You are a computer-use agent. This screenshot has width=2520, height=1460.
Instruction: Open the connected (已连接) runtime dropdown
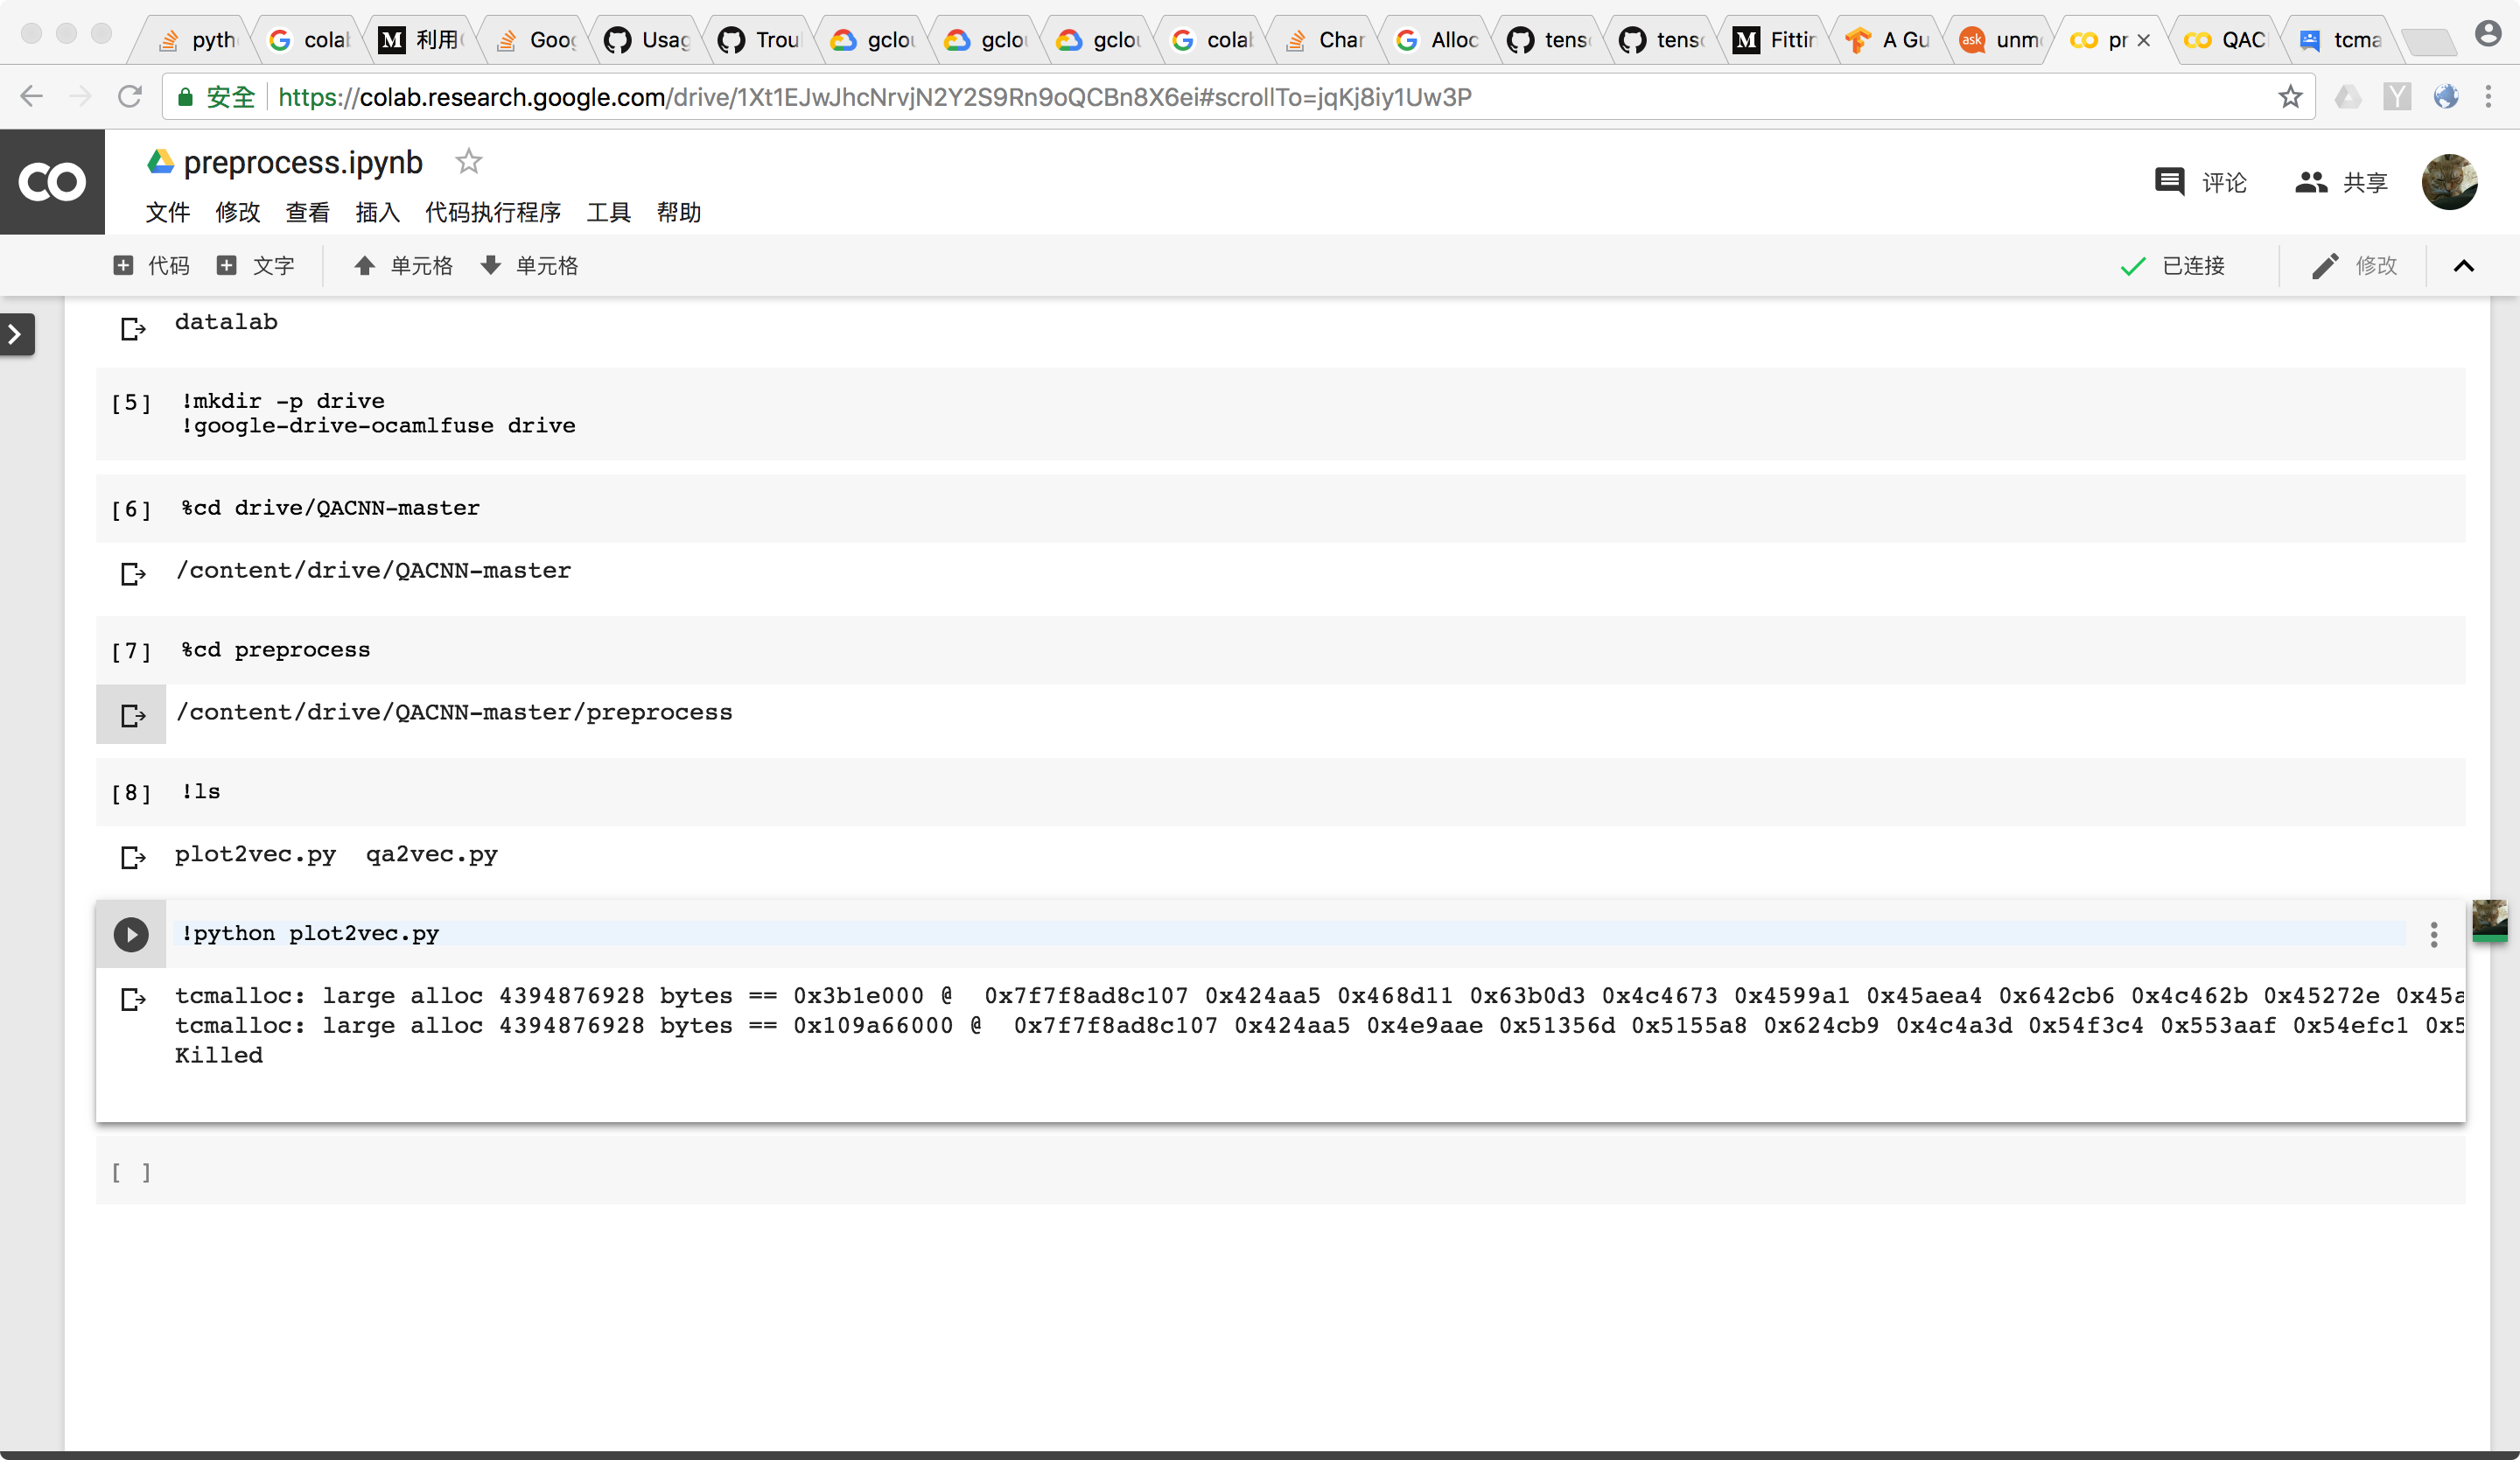[x=2173, y=266]
